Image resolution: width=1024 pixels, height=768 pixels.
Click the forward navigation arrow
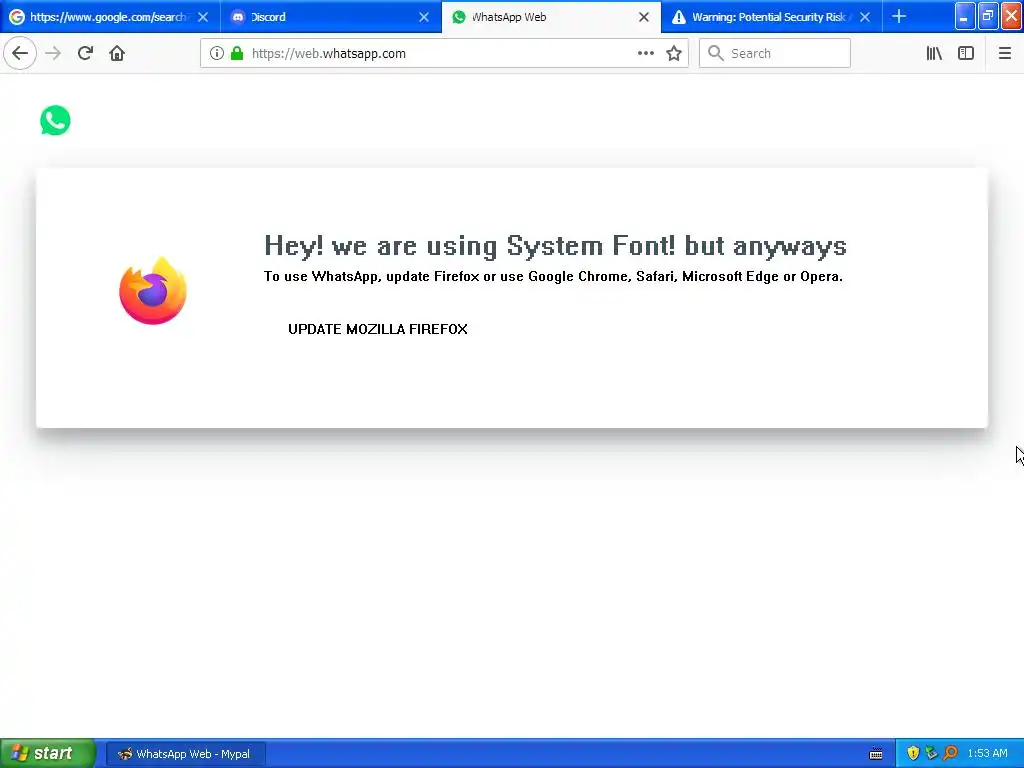coord(53,53)
